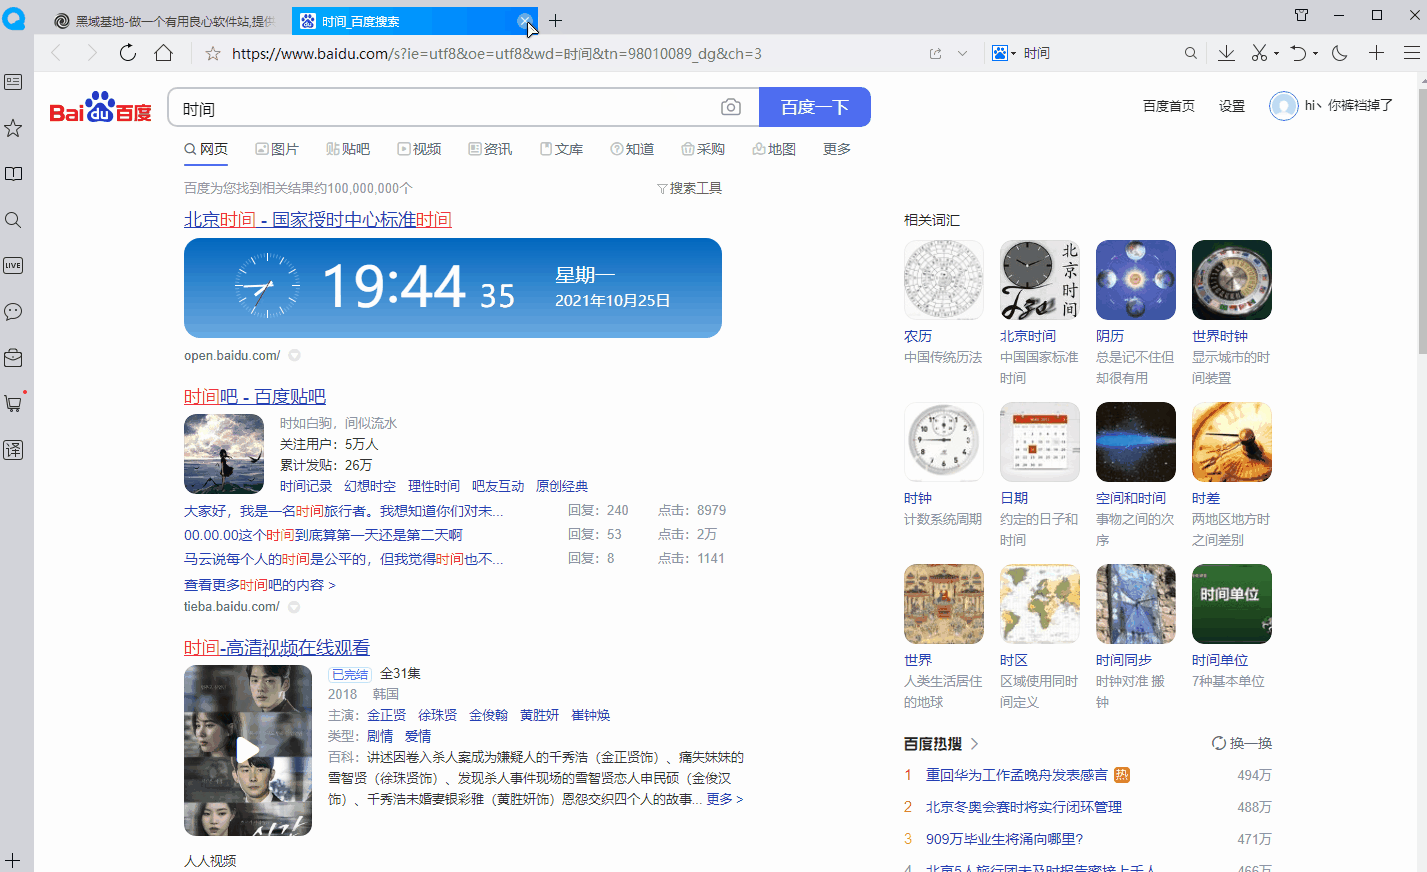Open the camera image search icon
The width and height of the screenshot is (1427, 872).
pyautogui.click(x=731, y=107)
